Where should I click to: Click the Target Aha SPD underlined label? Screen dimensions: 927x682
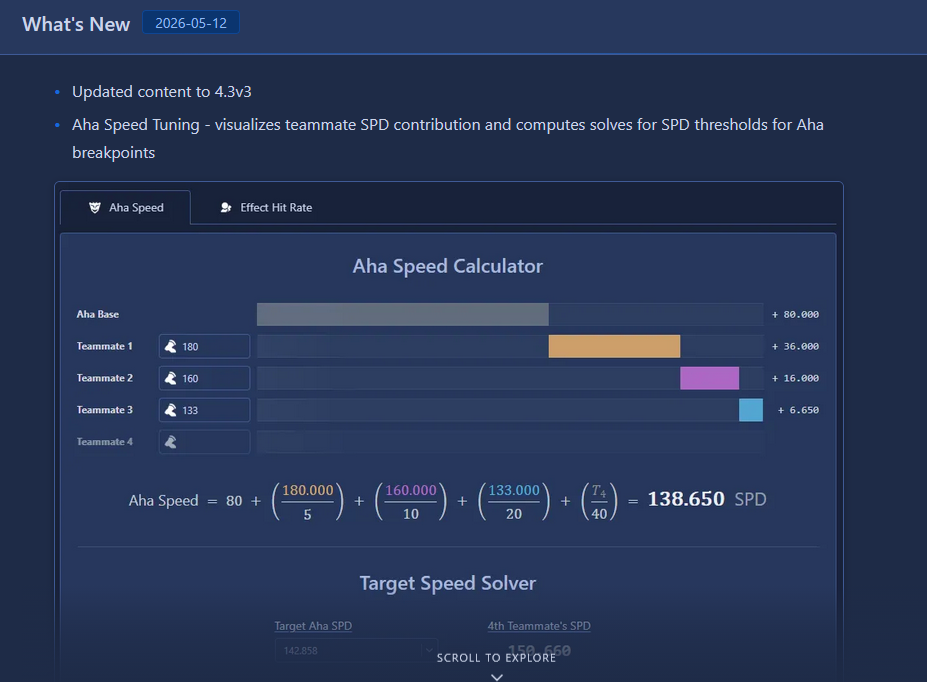coord(313,626)
